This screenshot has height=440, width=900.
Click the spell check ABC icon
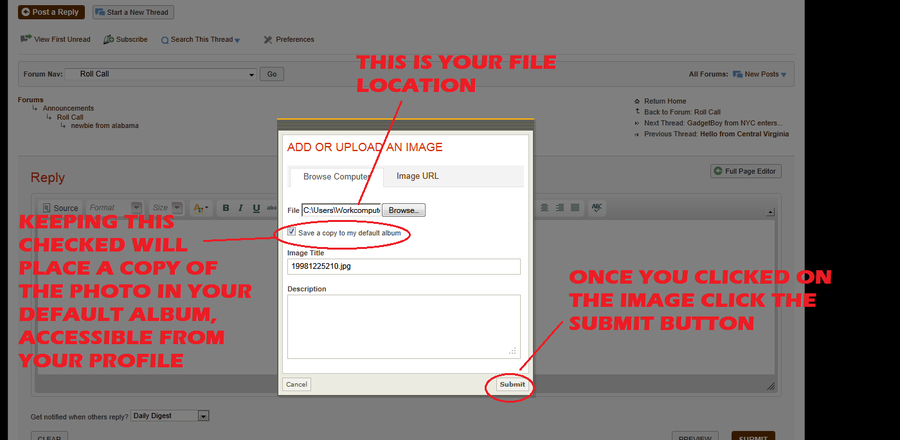(x=598, y=208)
